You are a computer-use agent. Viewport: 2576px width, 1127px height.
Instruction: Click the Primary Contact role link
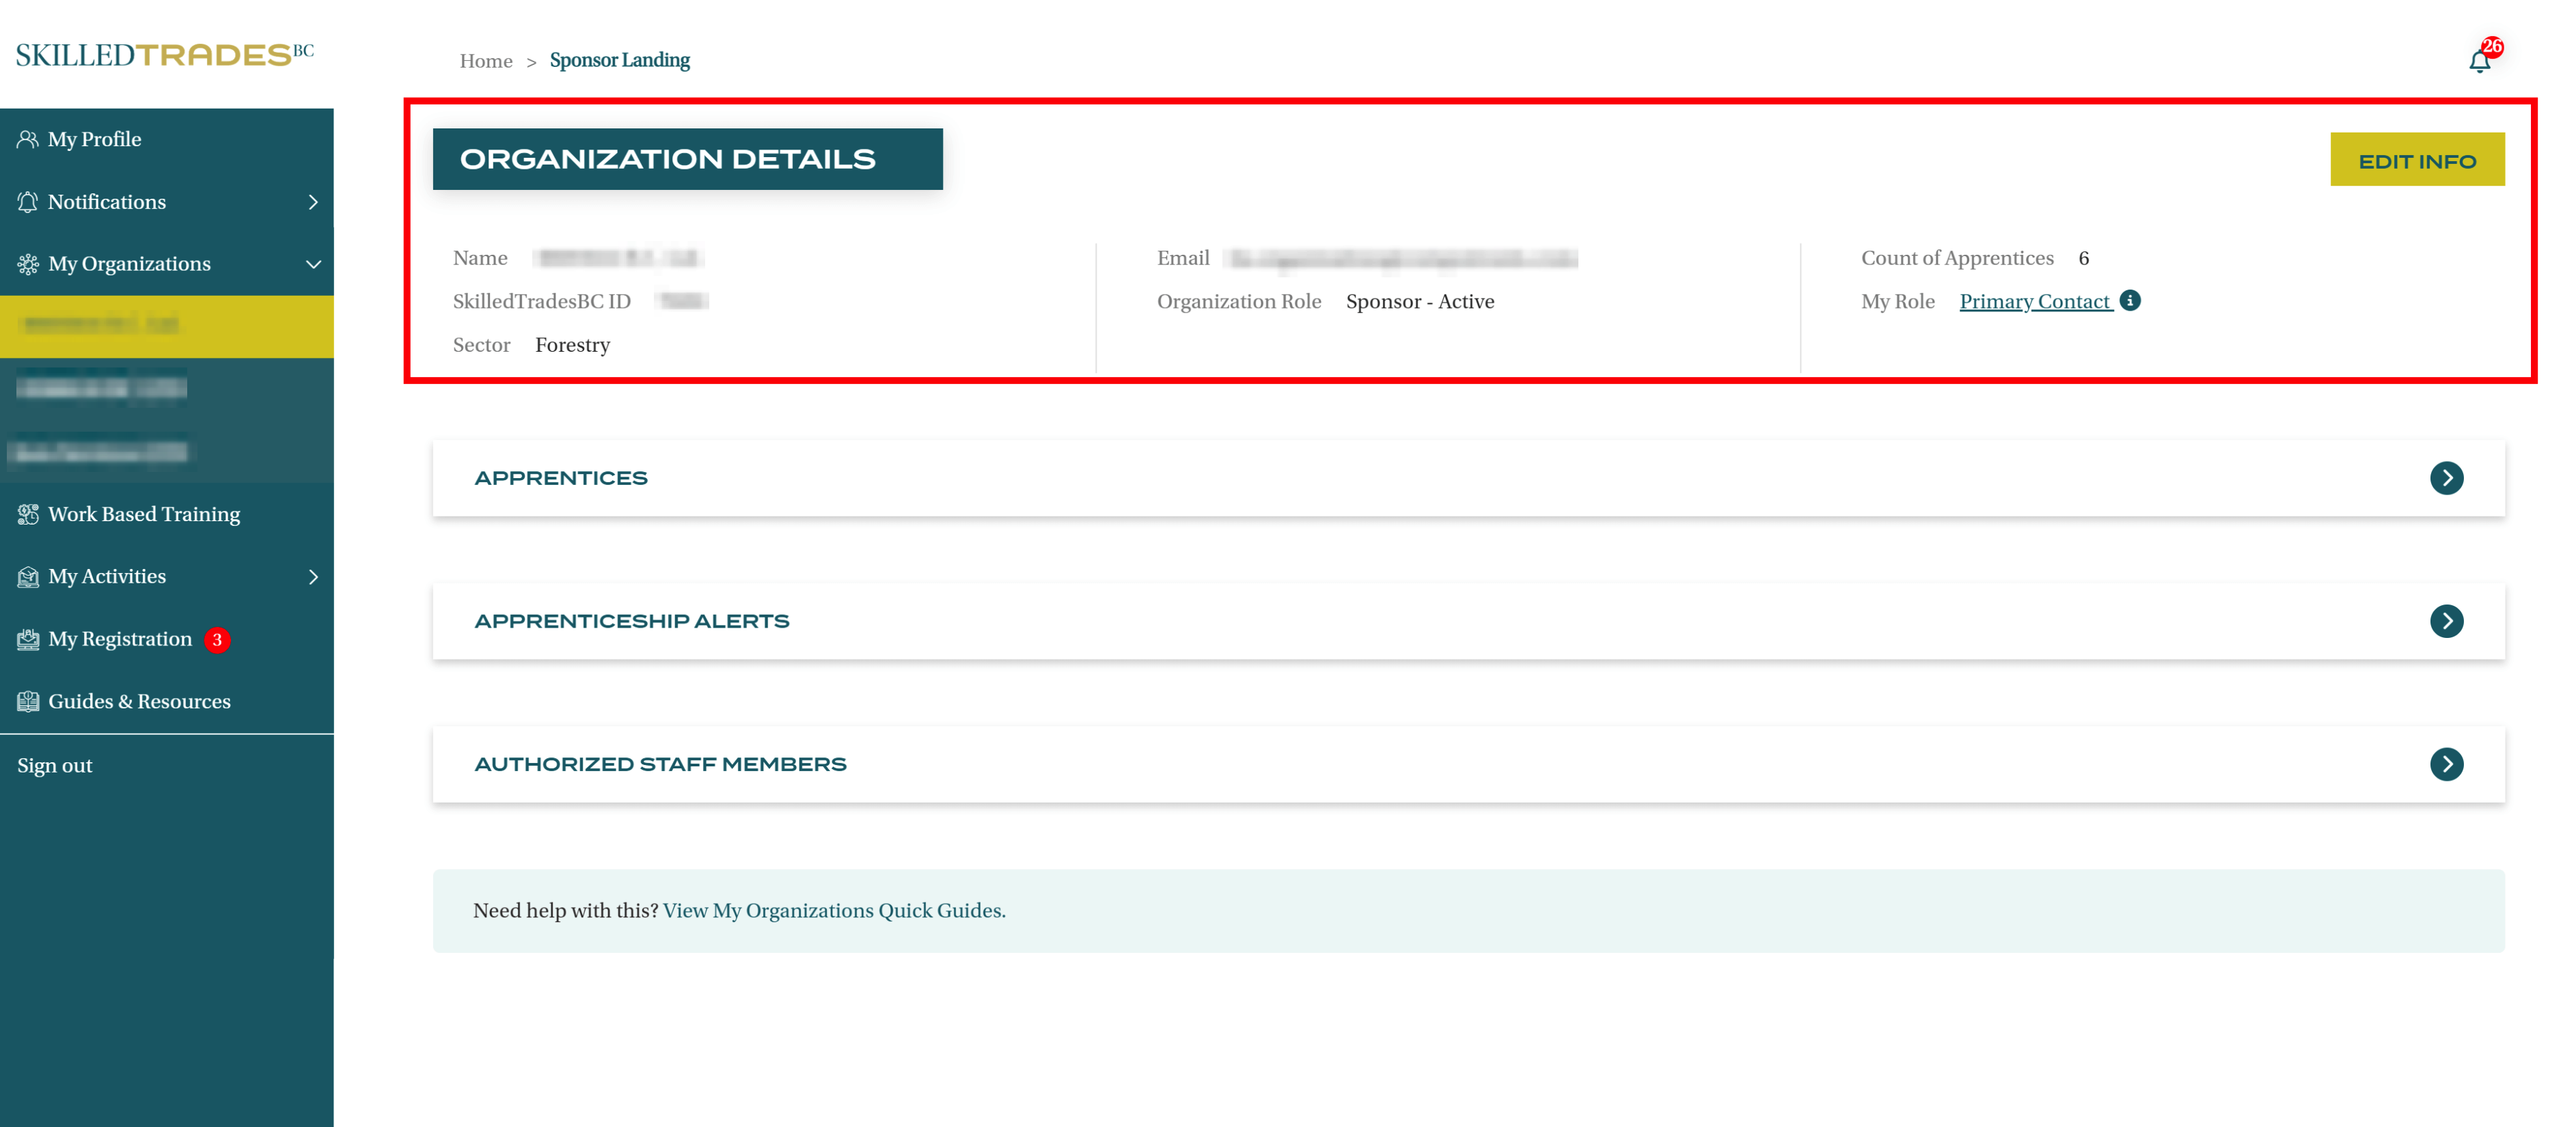click(x=2034, y=301)
